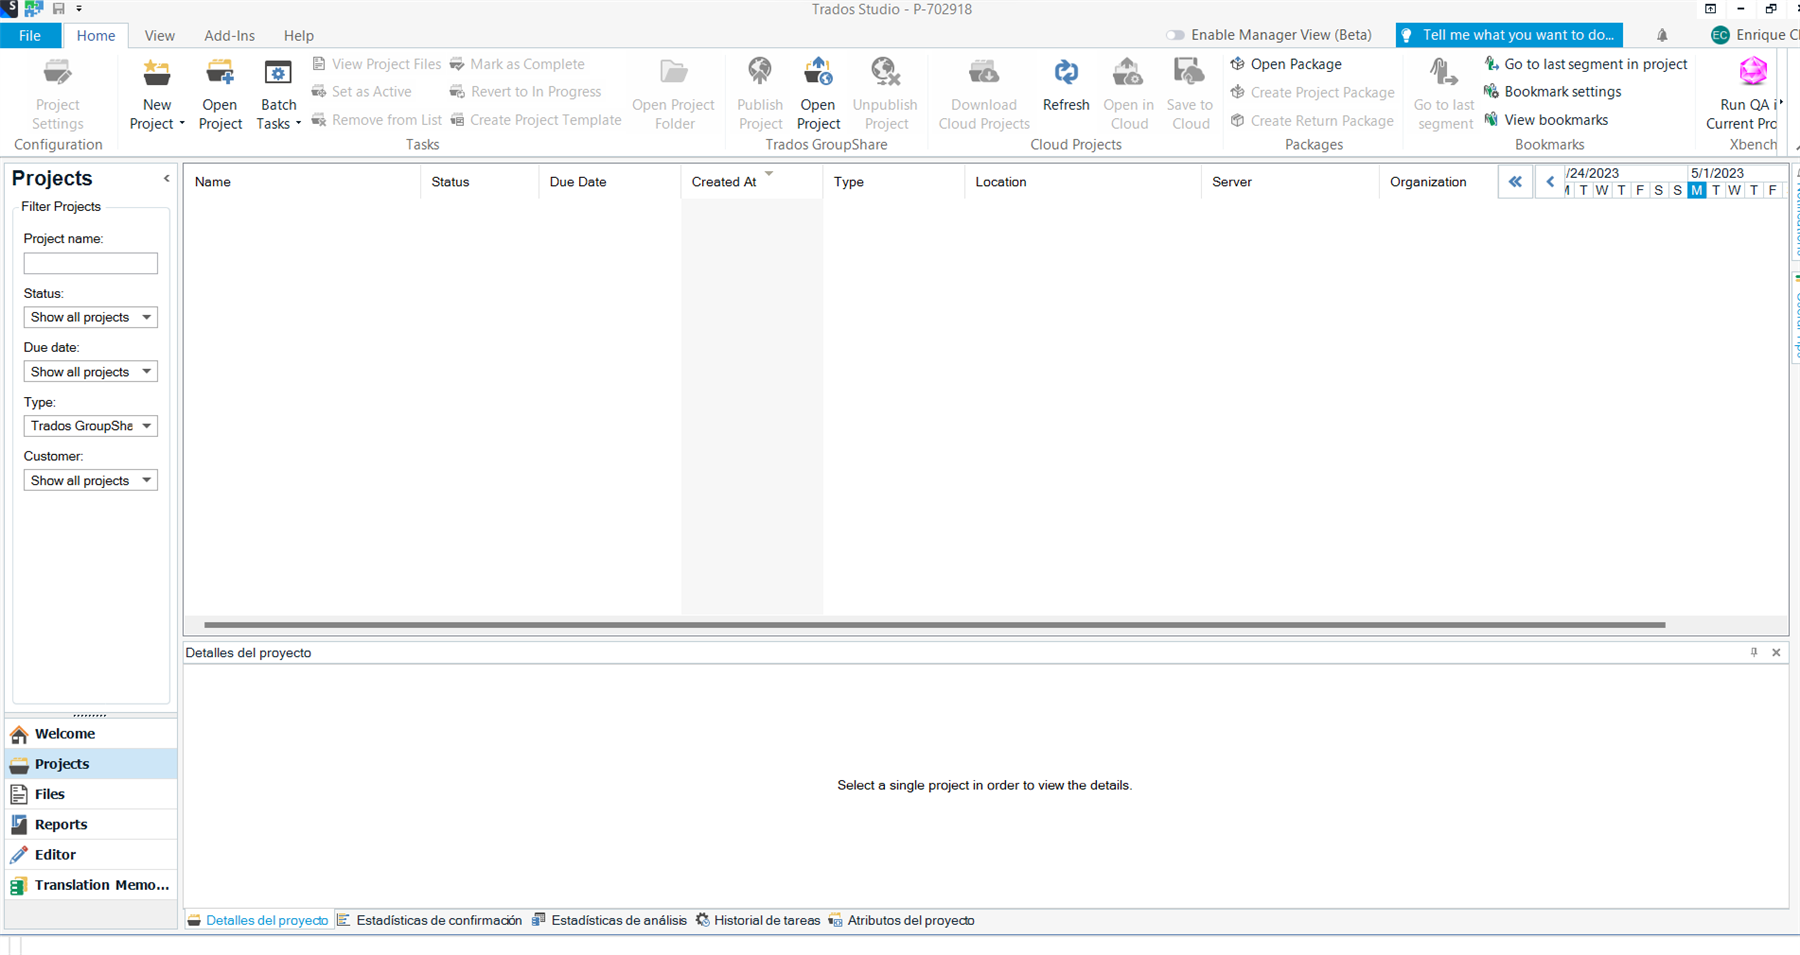Click Open Package
This screenshot has height=955, width=1800.
[1286, 64]
